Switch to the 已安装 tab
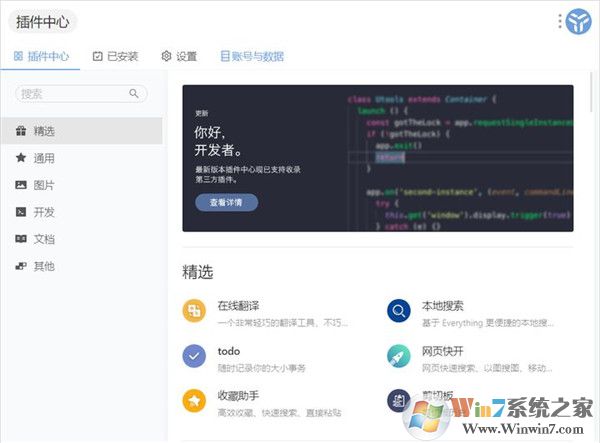The width and height of the screenshot is (600, 443). (115, 57)
